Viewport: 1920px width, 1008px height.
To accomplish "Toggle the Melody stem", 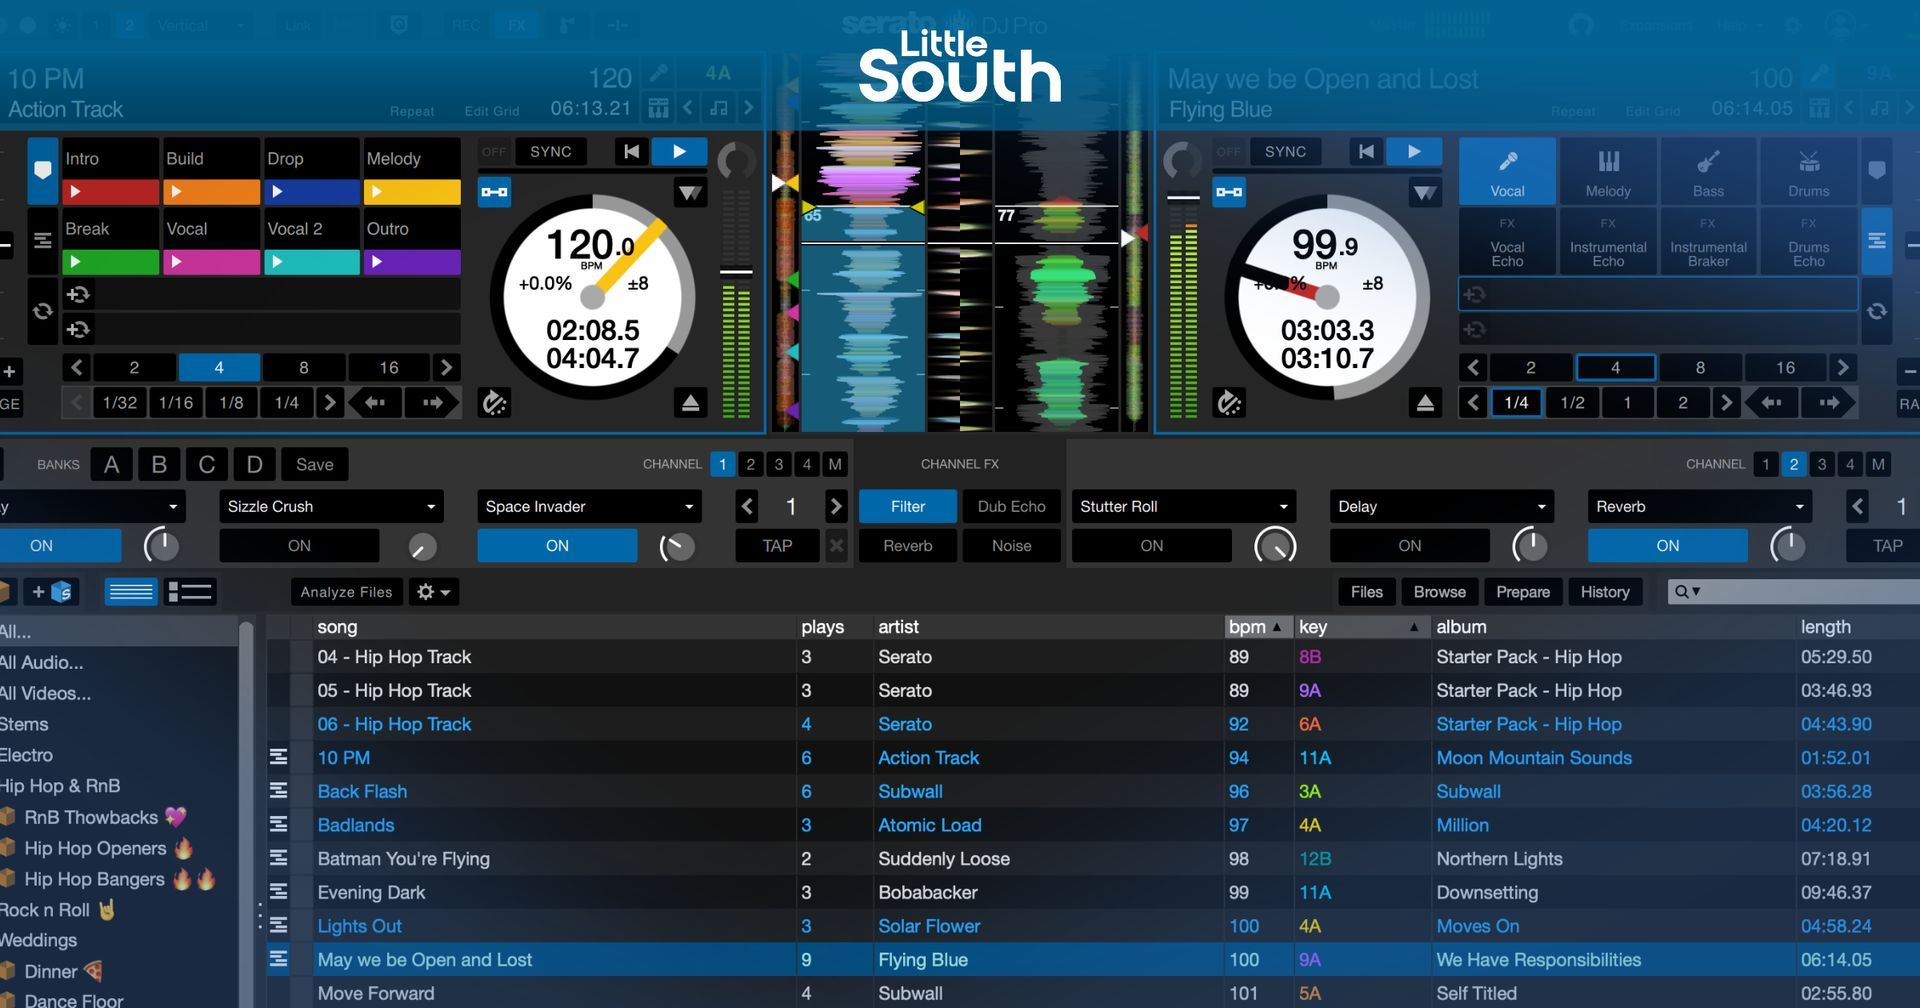I will (1608, 171).
